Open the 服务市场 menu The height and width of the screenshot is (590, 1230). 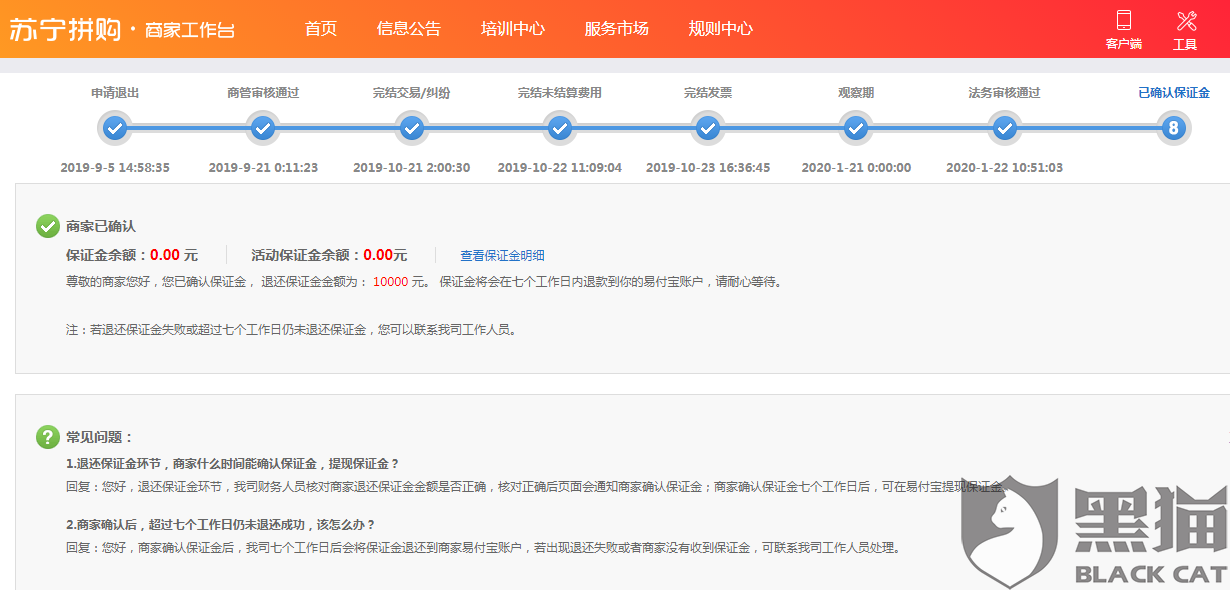coord(617,29)
